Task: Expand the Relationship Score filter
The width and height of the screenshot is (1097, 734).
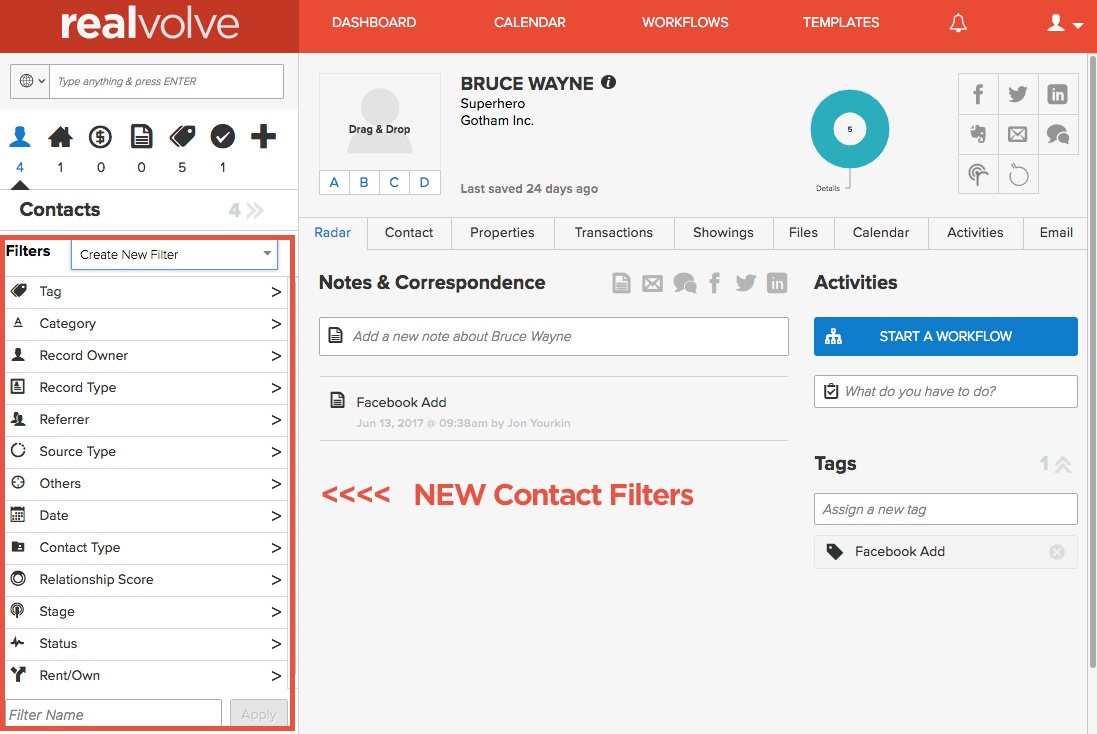Action: click(146, 580)
